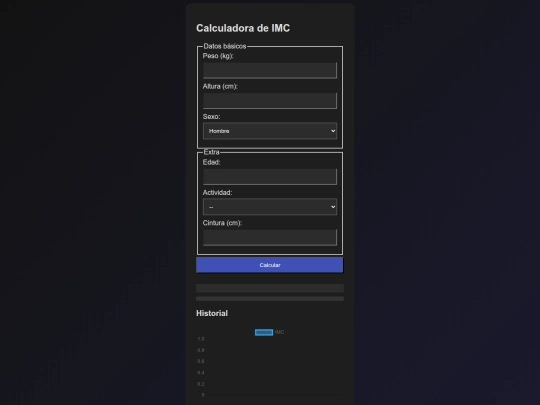Click the Datos básicos legend text

pyautogui.click(x=225, y=46)
